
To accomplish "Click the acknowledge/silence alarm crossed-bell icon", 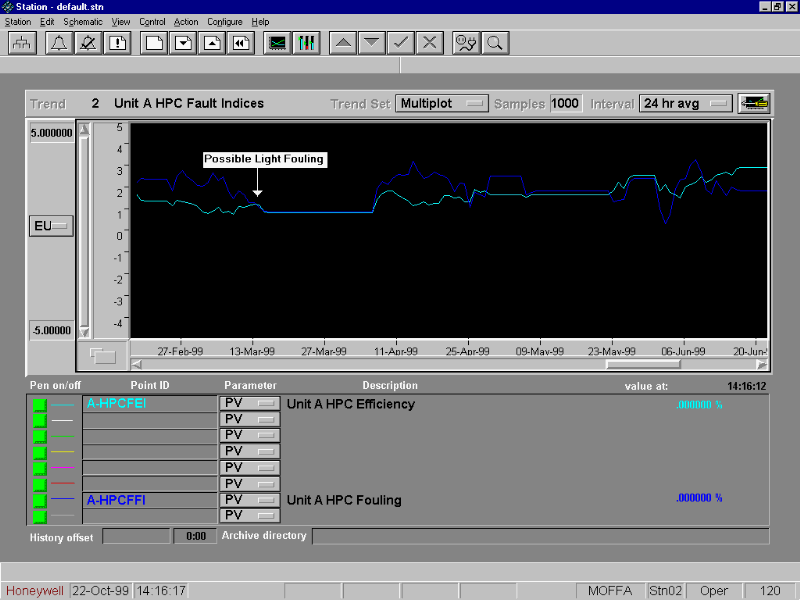I will point(88,43).
